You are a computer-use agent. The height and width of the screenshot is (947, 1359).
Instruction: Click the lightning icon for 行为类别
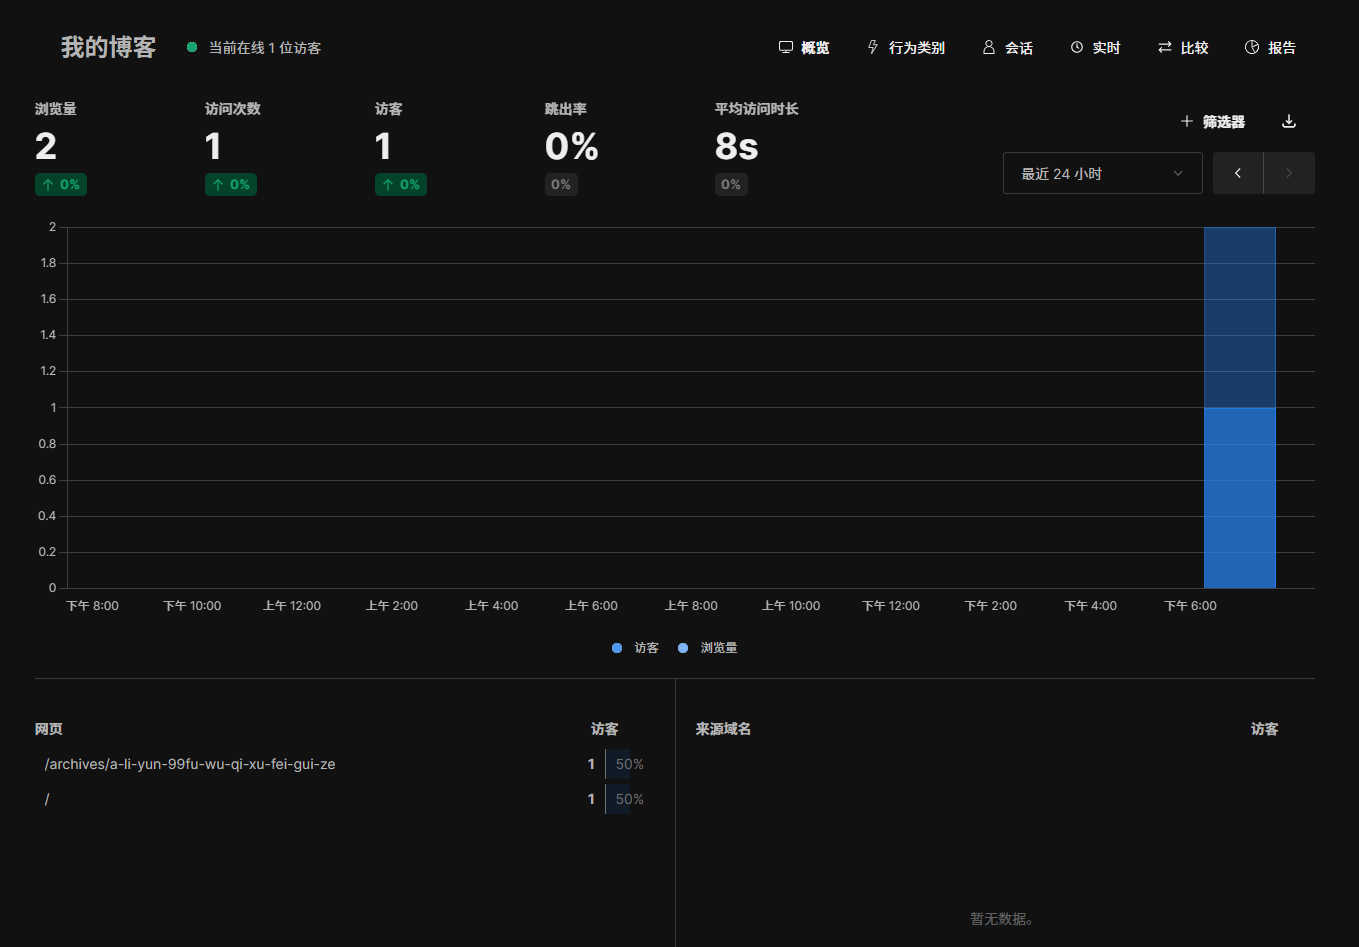(x=873, y=48)
